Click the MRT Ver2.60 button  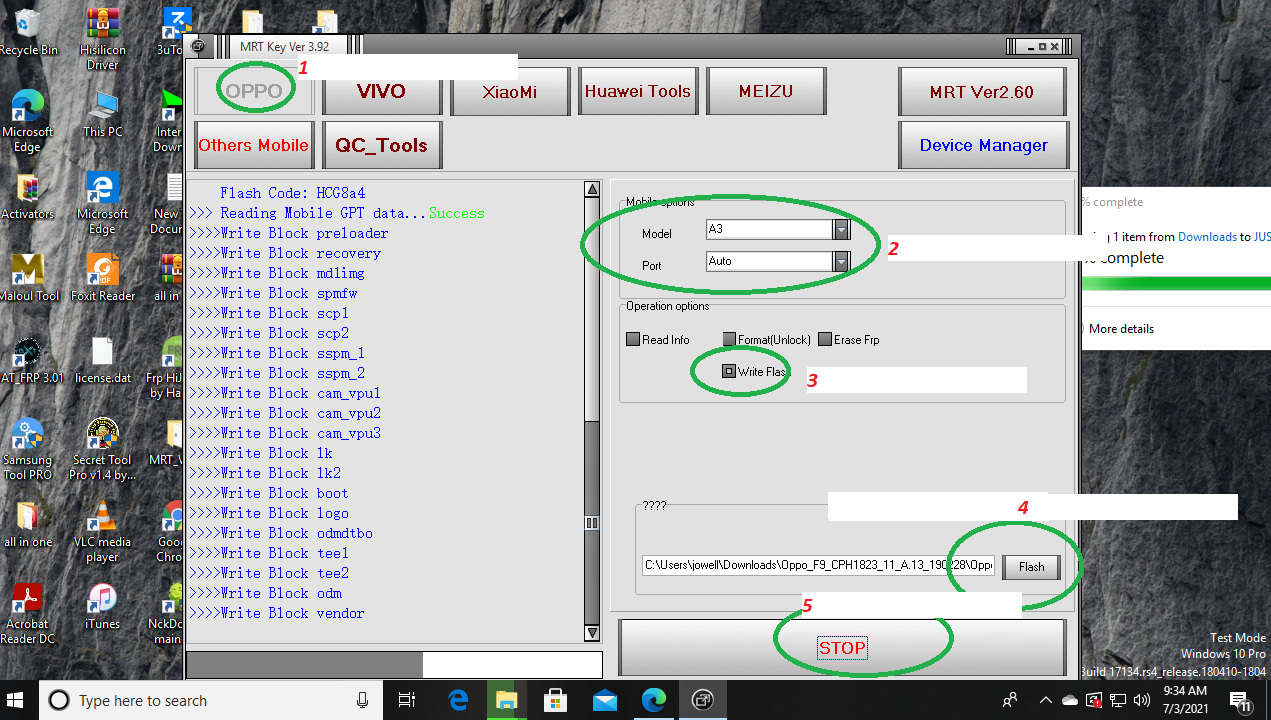(982, 92)
